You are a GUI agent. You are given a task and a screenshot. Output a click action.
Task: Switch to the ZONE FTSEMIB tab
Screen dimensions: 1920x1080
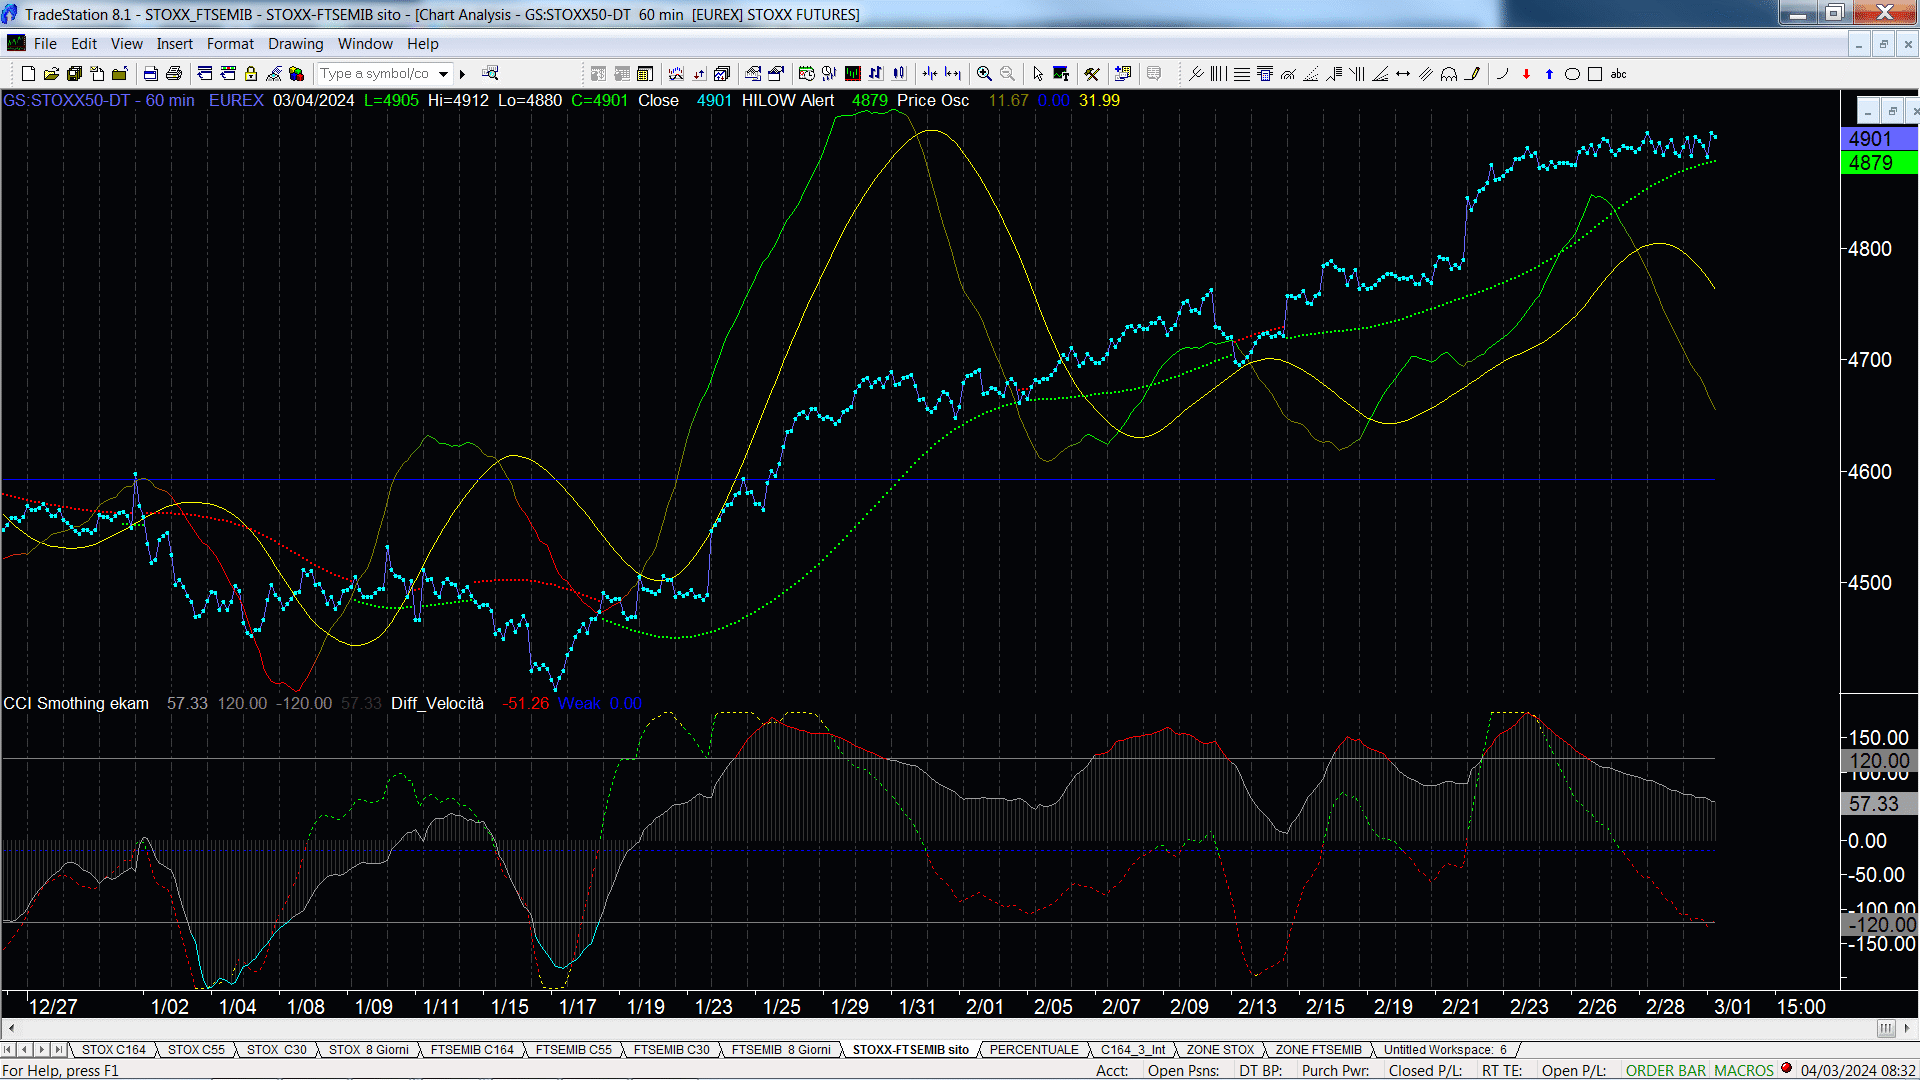(1318, 1050)
